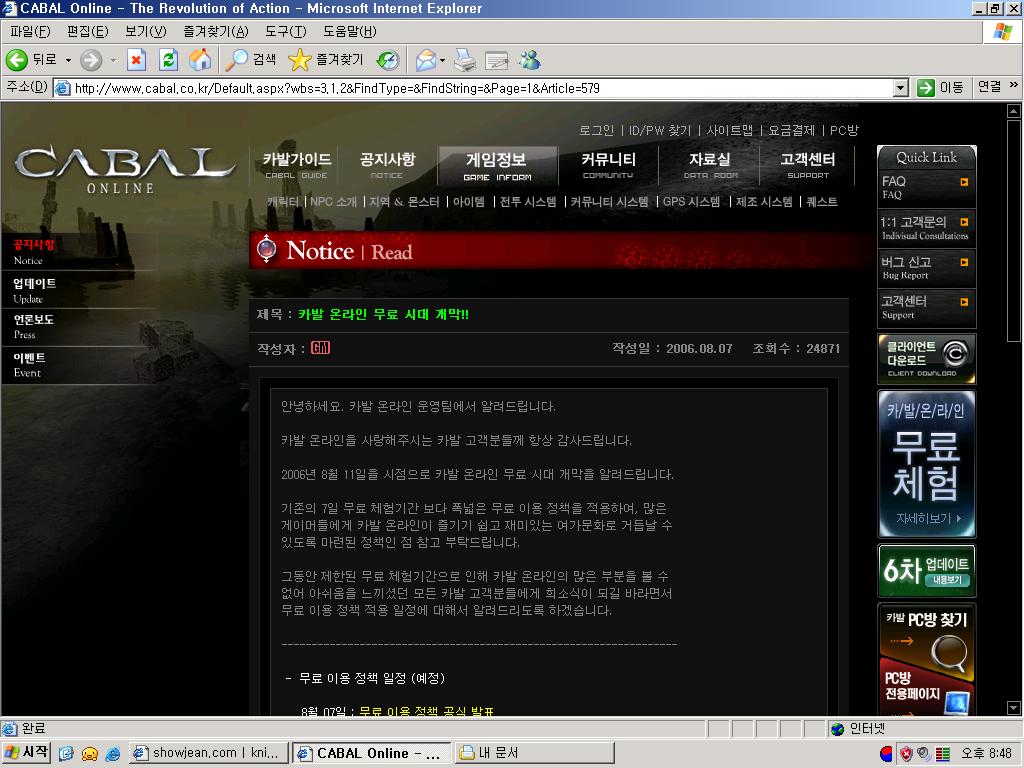Image resolution: width=1024 pixels, height=768 pixels.
Task: Open the 요금결제 payment link
Action: [792, 131]
